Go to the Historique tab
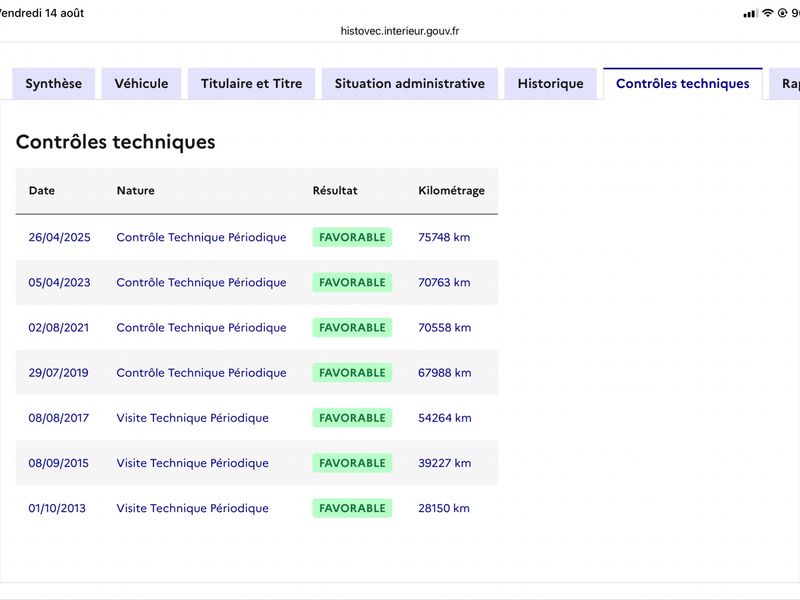800x600 pixels. pyautogui.click(x=551, y=84)
